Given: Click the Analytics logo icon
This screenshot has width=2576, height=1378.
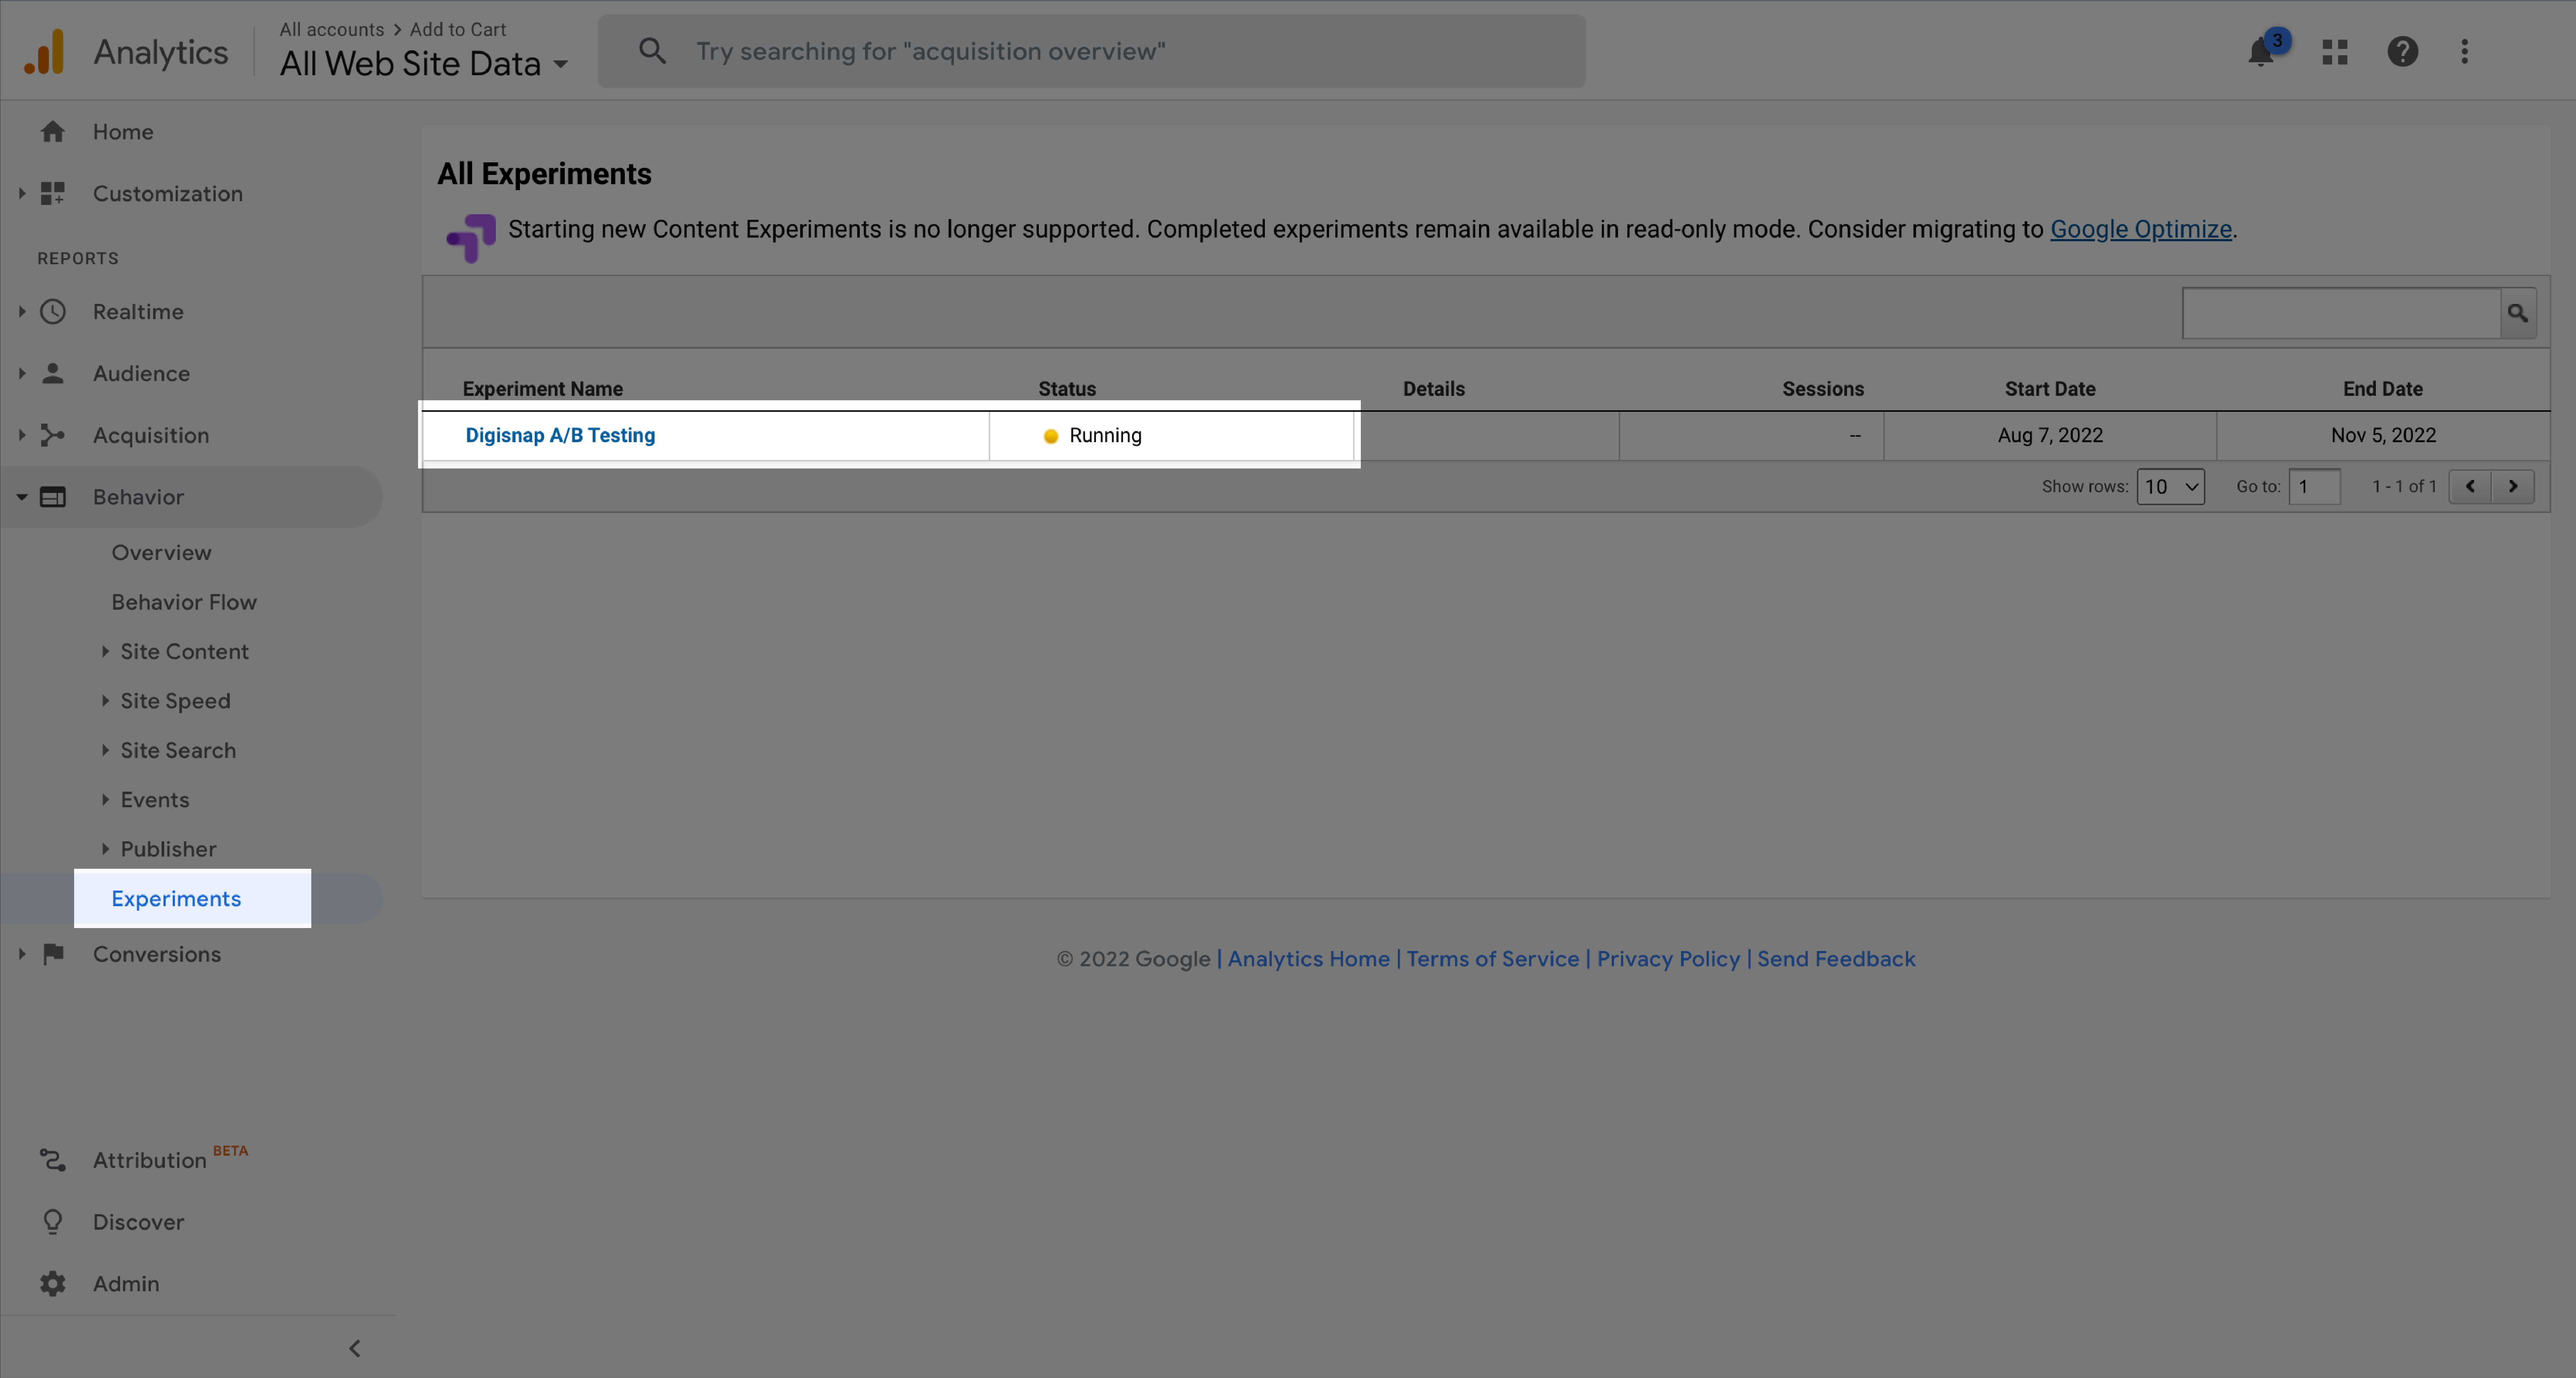Looking at the screenshot, I should [x=45, y=51].
